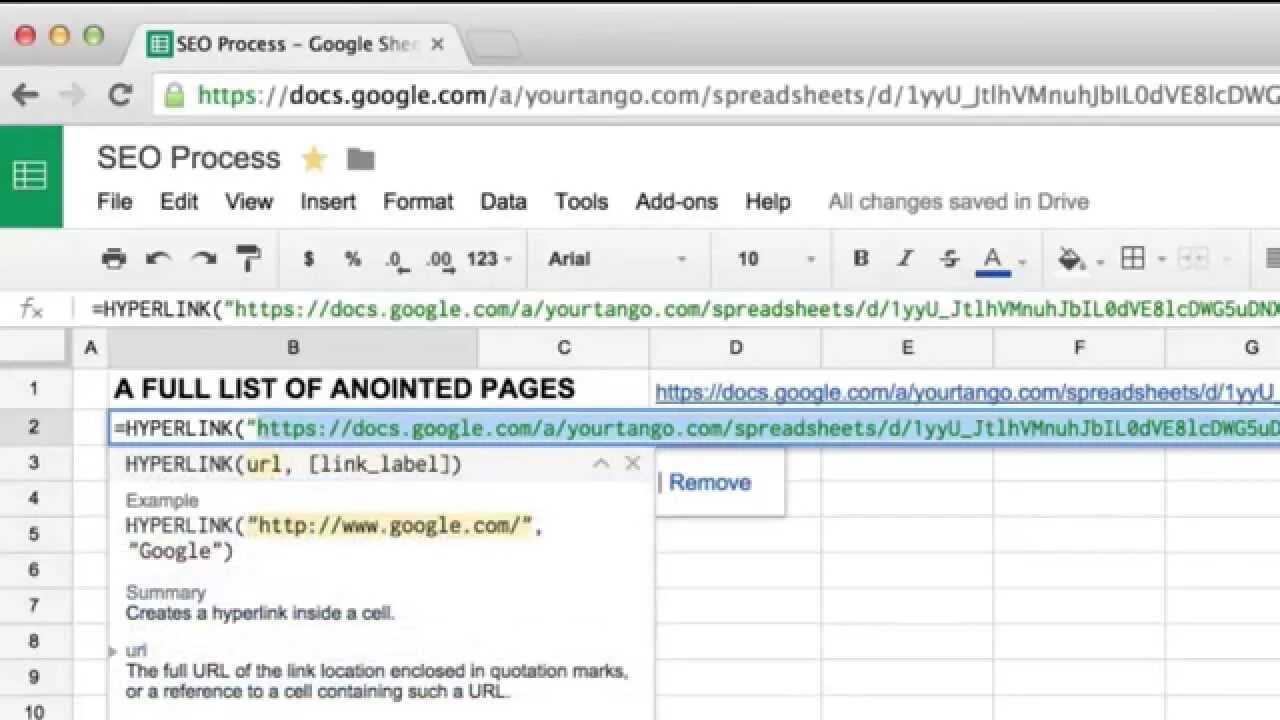The width and height of the screenshot is (1280, 720).
Task: Reload the page
Action: tap(120, 95)
